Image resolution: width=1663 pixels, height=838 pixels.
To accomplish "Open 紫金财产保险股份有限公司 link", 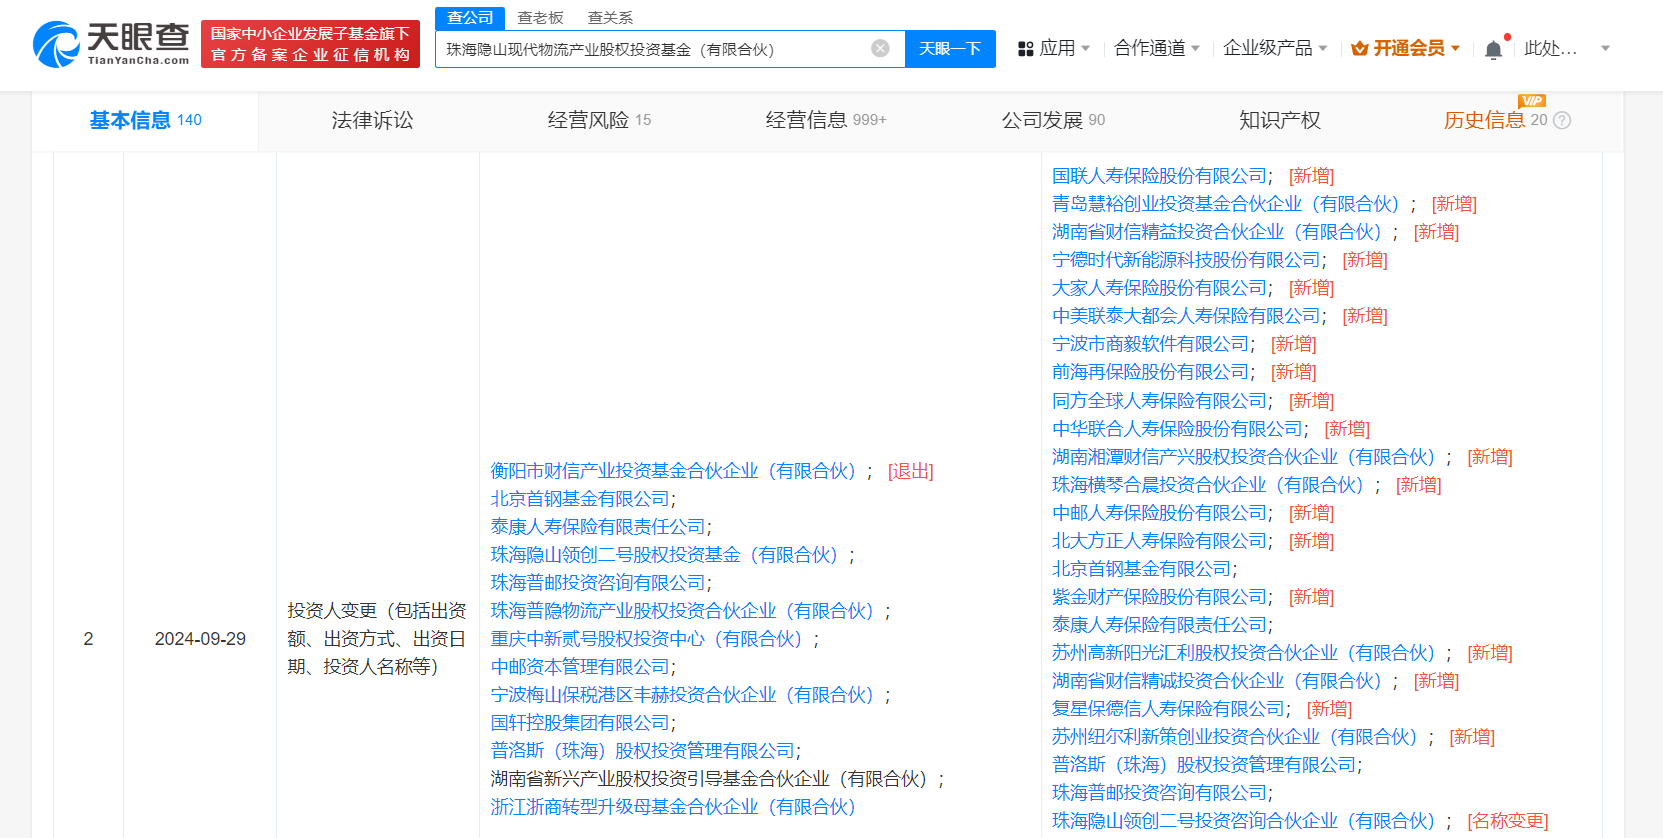I will (x=1159, y=597).
